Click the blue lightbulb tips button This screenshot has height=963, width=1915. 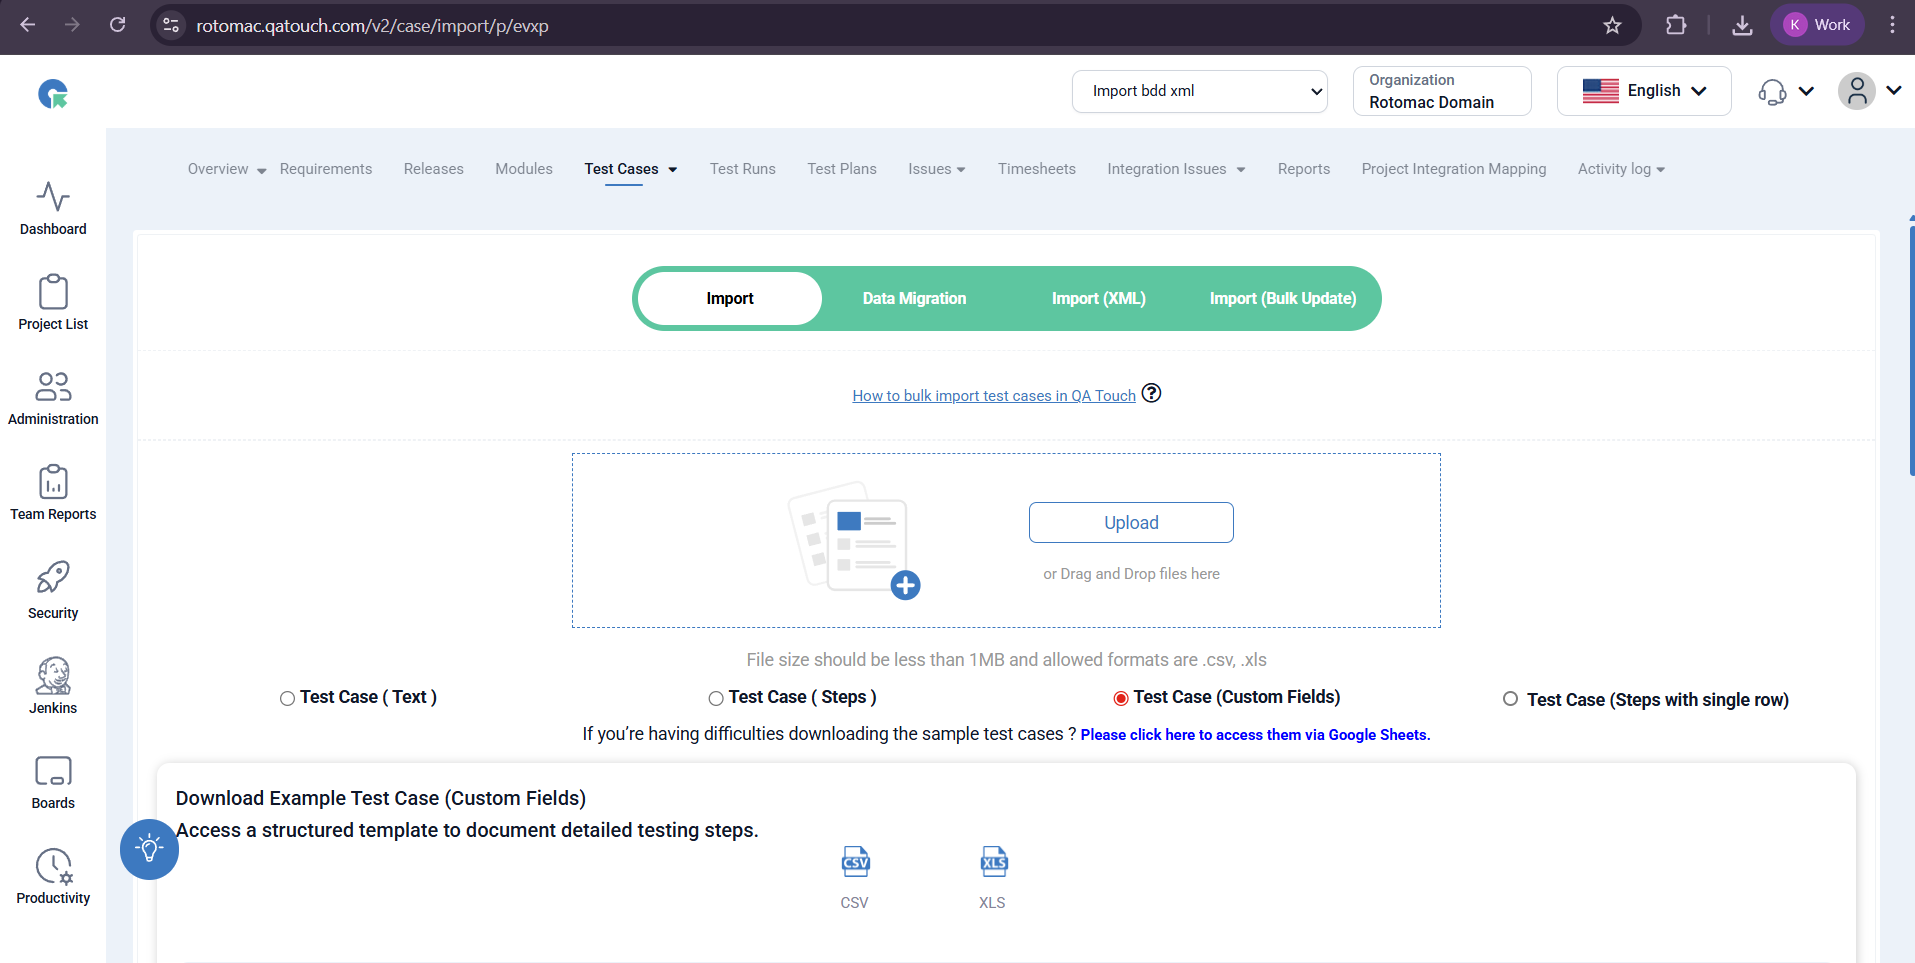click(x=149, y=849)
